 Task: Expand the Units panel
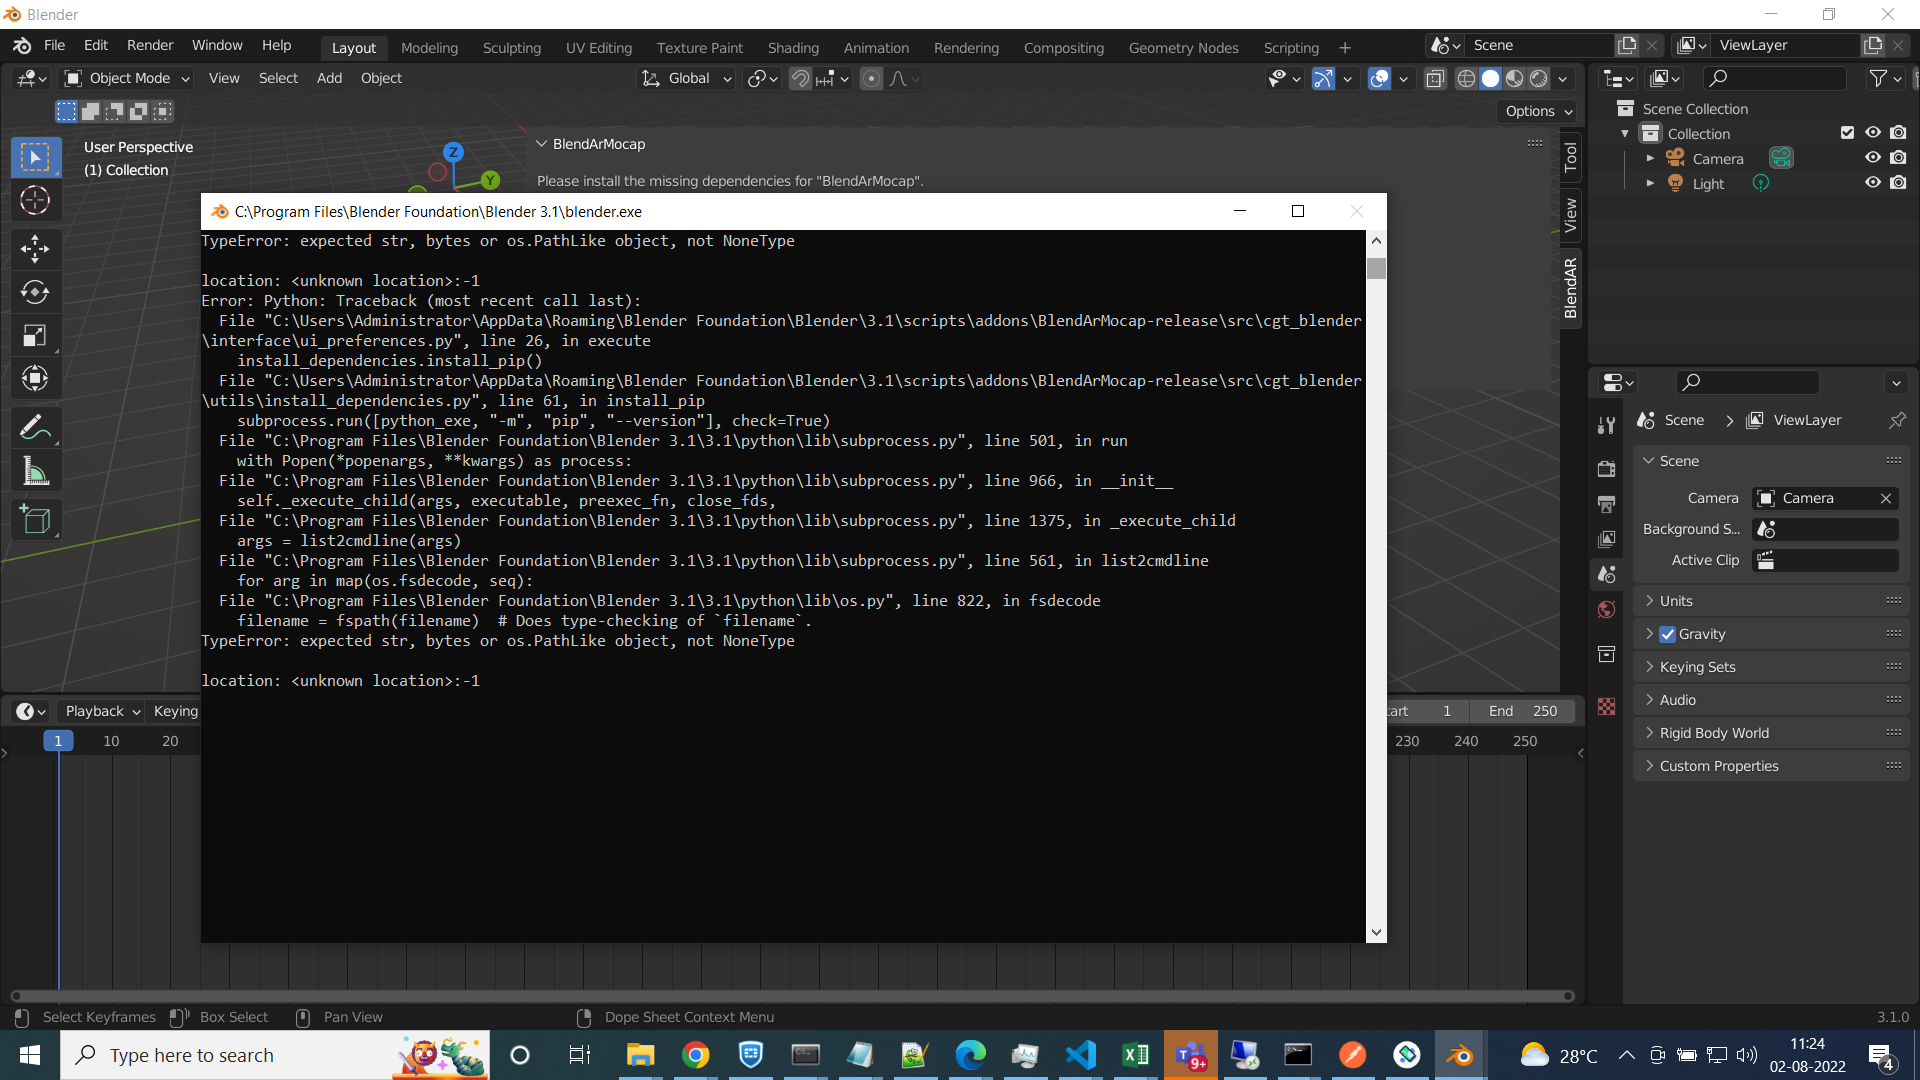click(x=1676, y=601)
